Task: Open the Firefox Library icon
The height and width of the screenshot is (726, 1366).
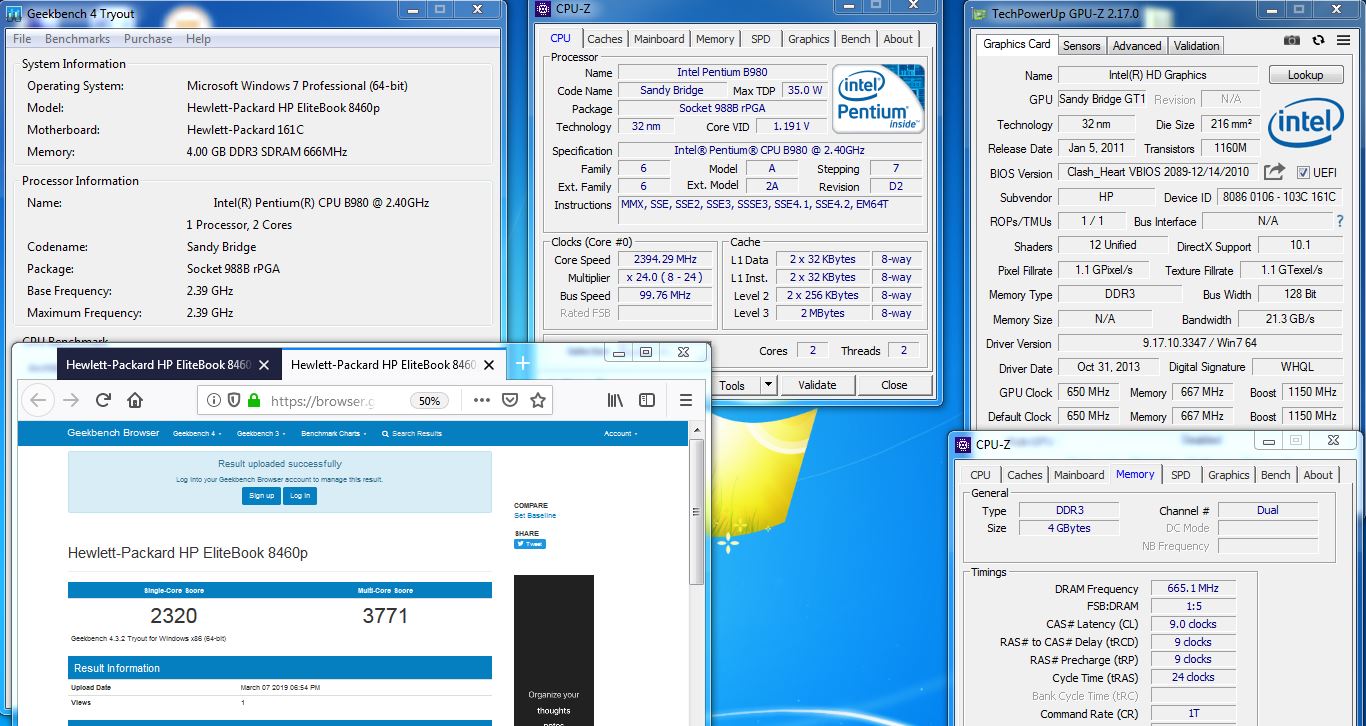Action: (x=615, y=400)
